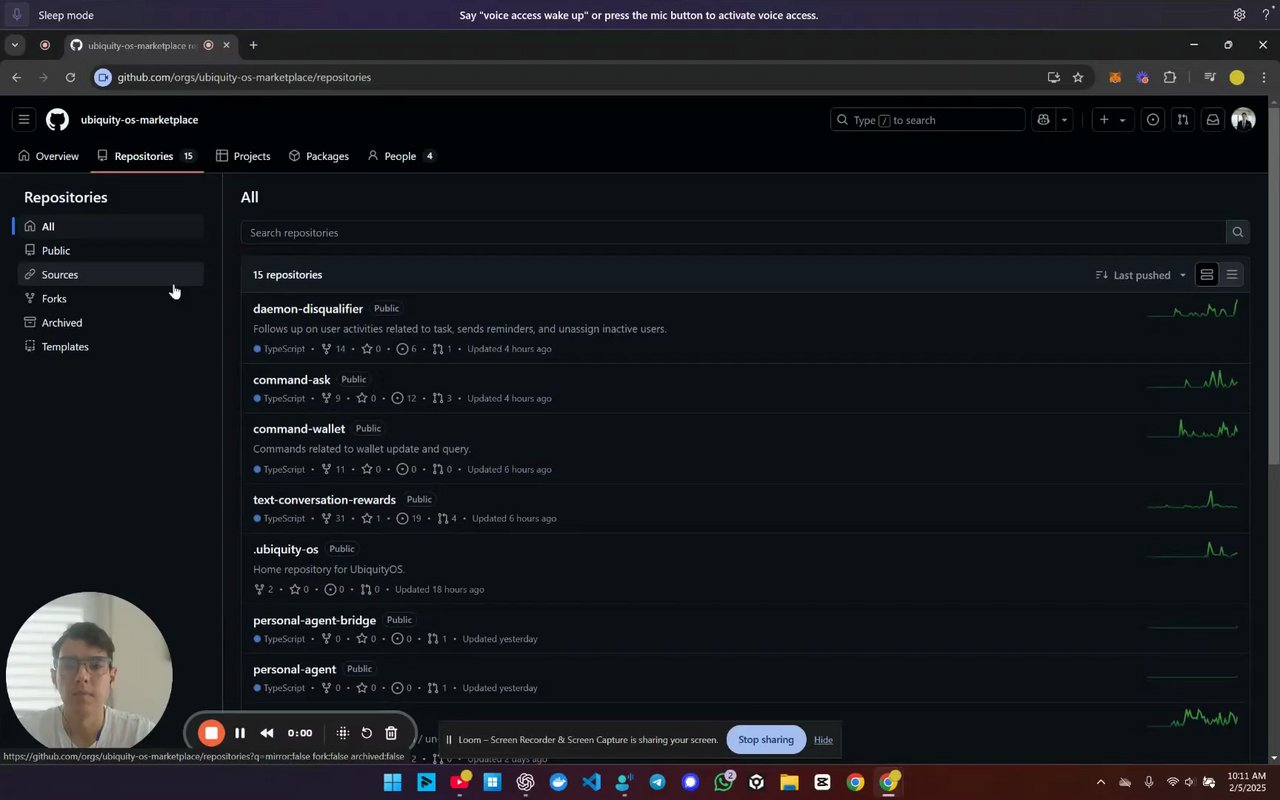Open the media control icon in Chrome toolbar

[1210, 77]
